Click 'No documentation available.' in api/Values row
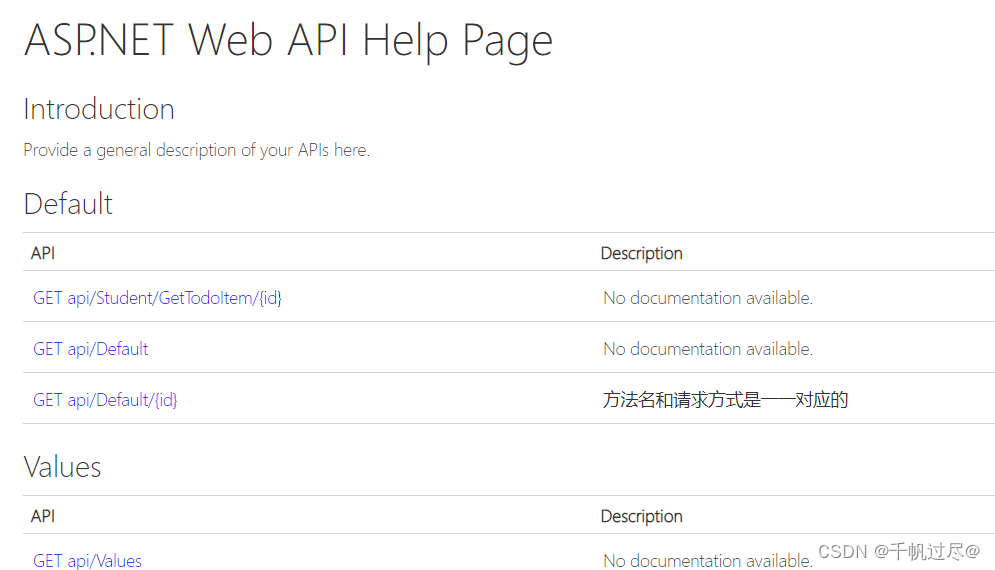The width and height of the screenshot is (995, 570). [708, 560]
